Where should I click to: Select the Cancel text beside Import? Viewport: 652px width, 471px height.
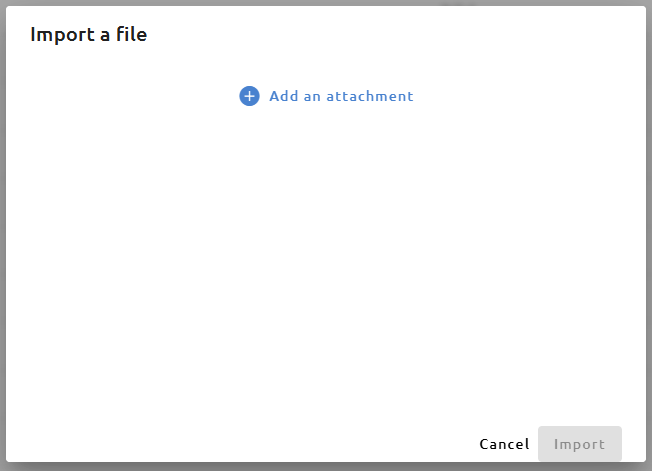click(504, 444)
